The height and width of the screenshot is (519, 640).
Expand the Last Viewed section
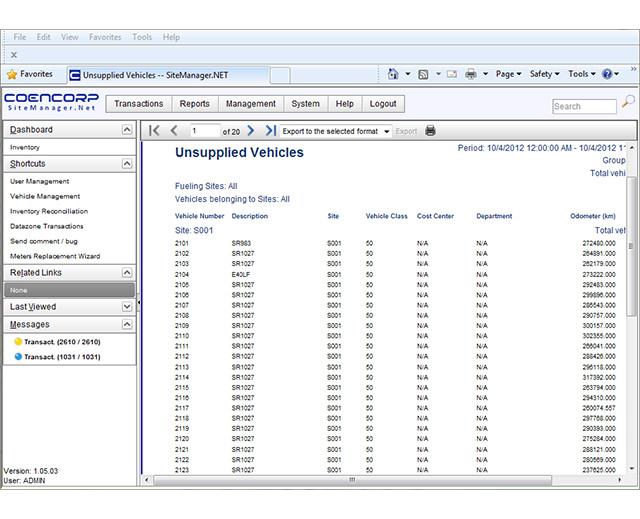click(126, 307)
